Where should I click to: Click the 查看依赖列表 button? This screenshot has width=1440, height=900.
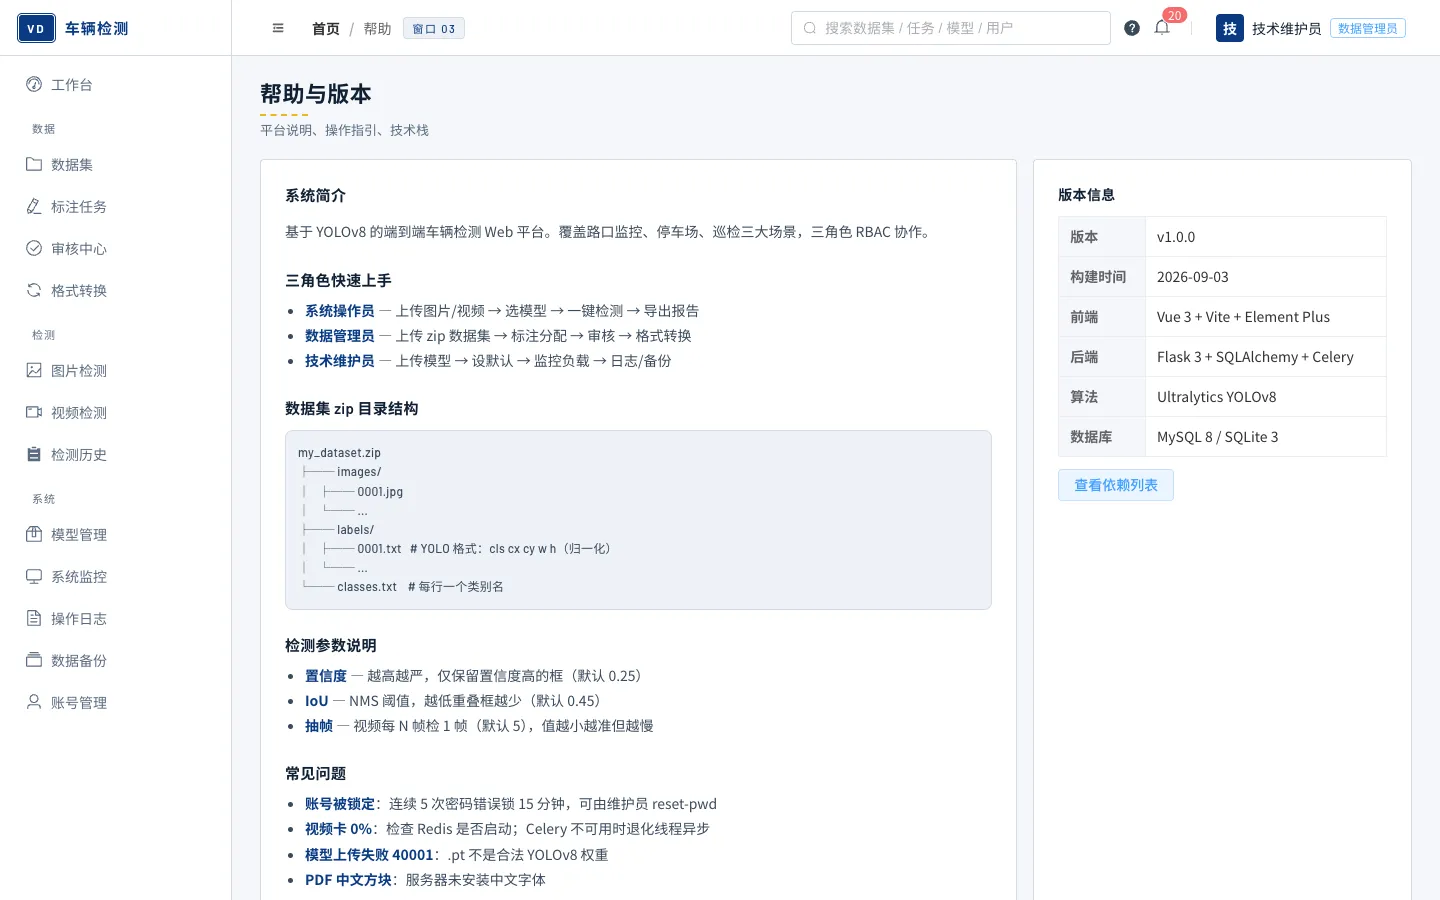tap(1116, 485)
